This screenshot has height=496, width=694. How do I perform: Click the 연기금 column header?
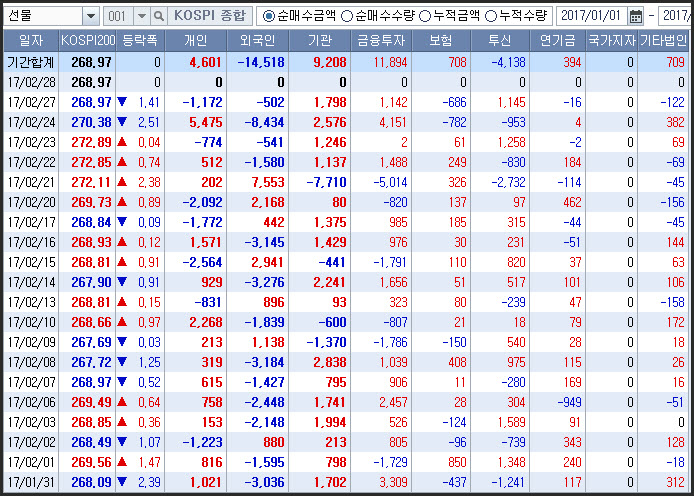pos(557,41)
